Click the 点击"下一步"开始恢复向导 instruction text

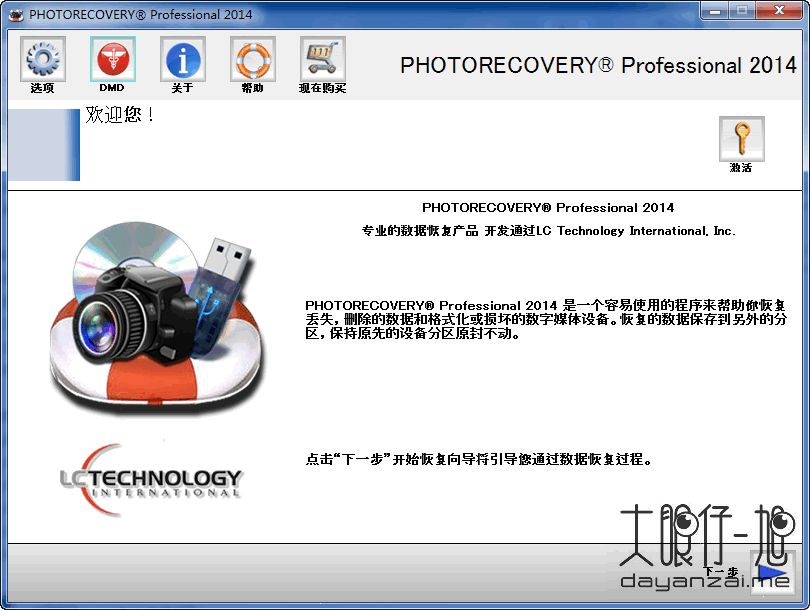point(479,459)
